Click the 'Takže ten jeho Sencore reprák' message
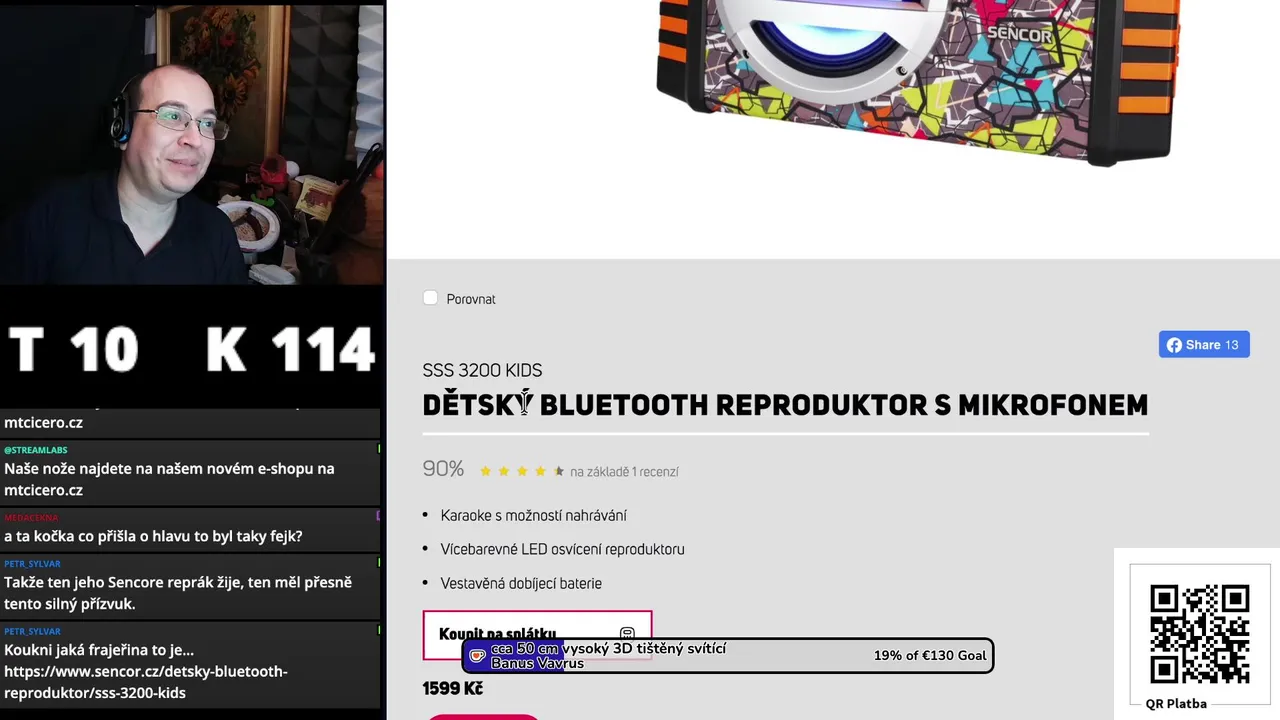The width and height of the screenshot is (1280, 720). point(178,593)
